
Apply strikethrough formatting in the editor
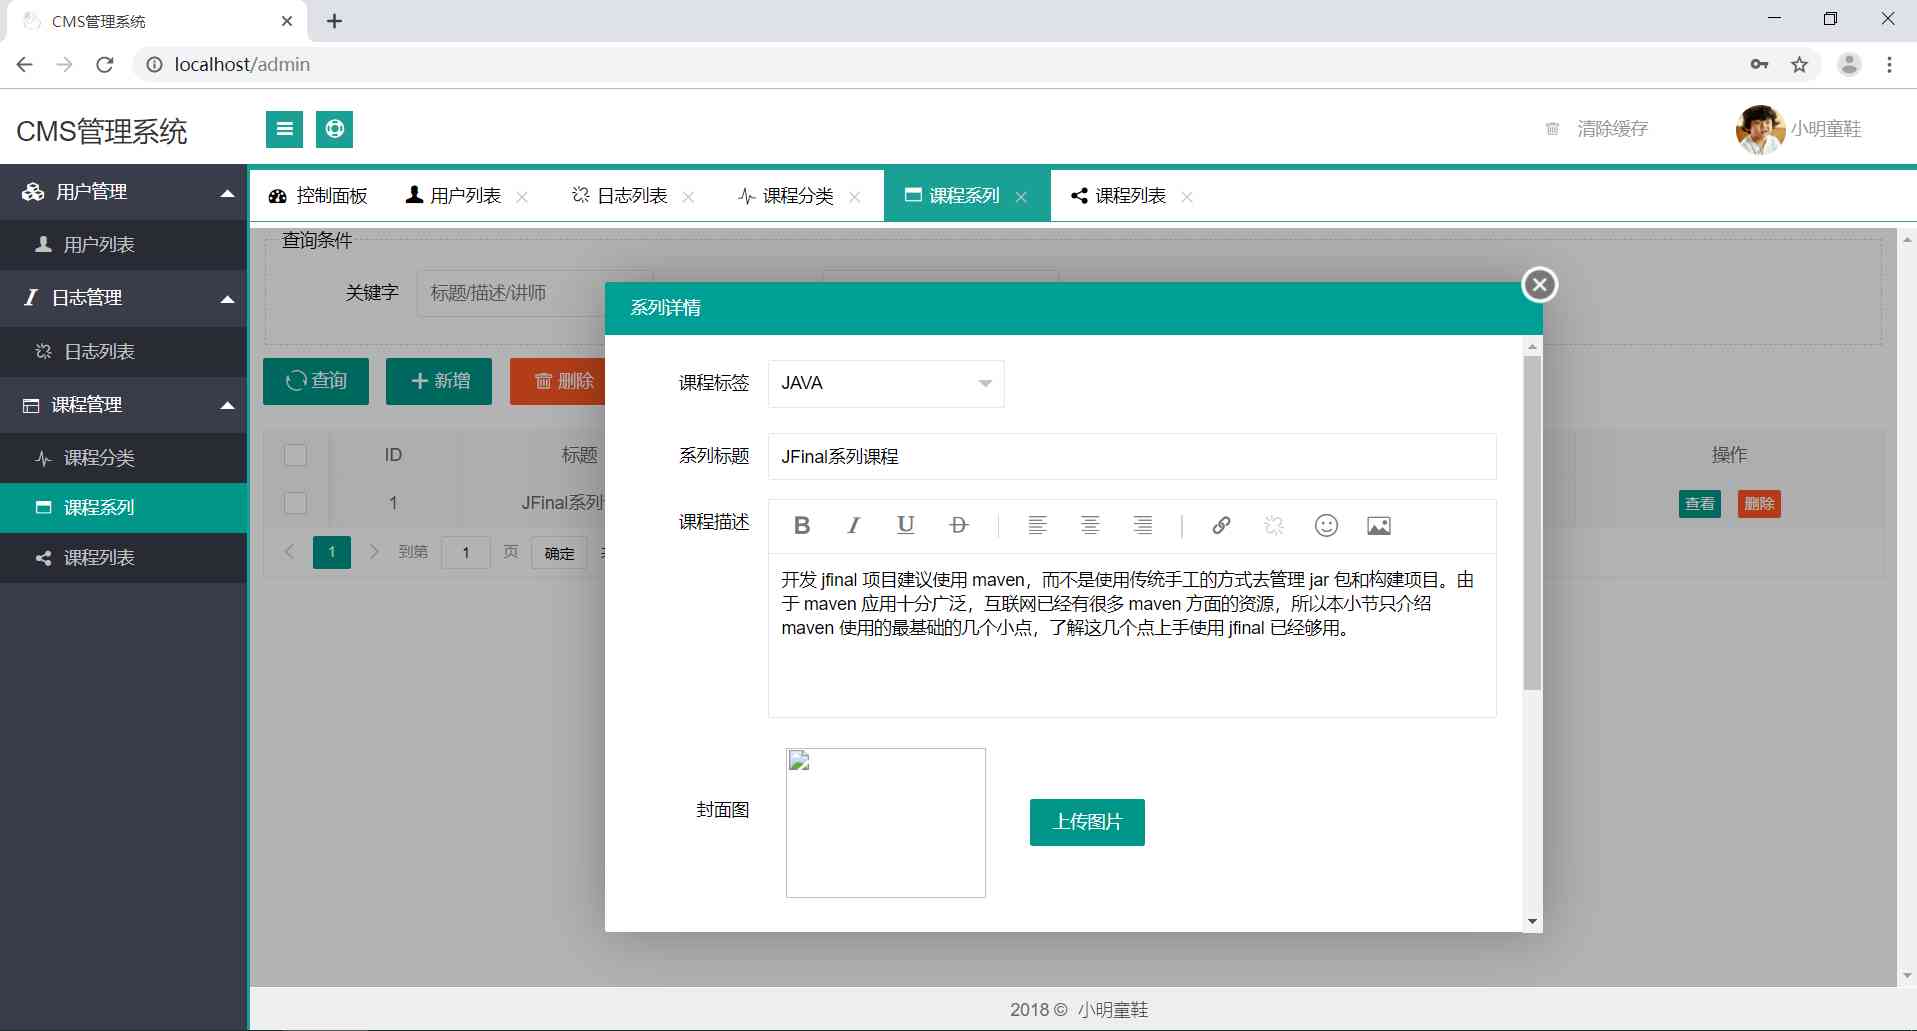[x=958, y=525]
